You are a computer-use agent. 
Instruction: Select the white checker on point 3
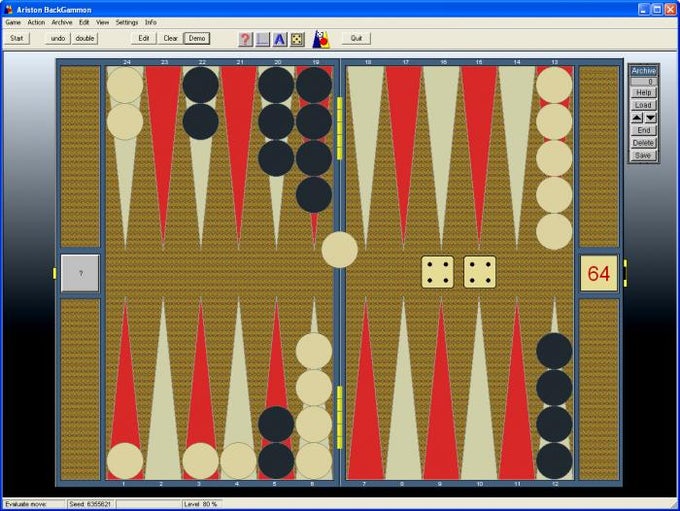pos(201,461)
